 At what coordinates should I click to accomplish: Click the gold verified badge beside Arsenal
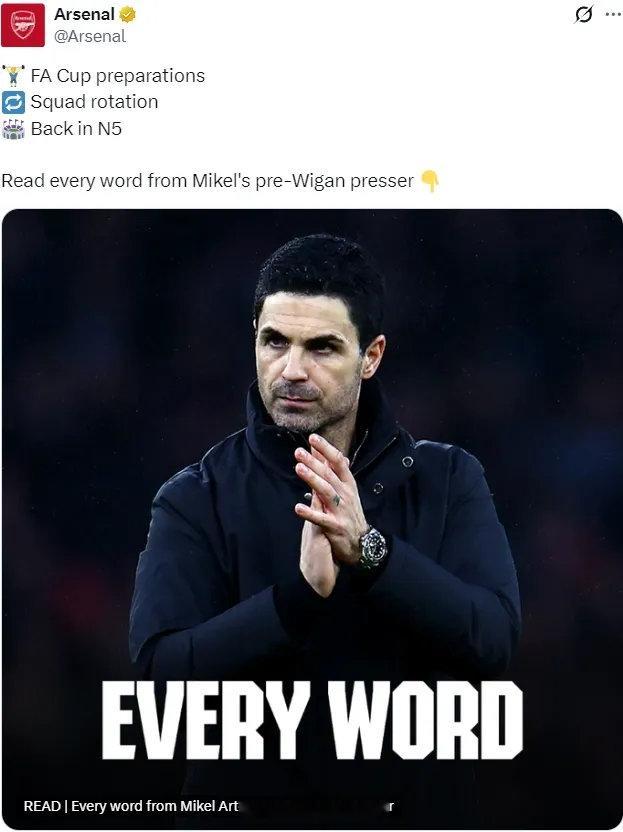[x=127, y=15]
